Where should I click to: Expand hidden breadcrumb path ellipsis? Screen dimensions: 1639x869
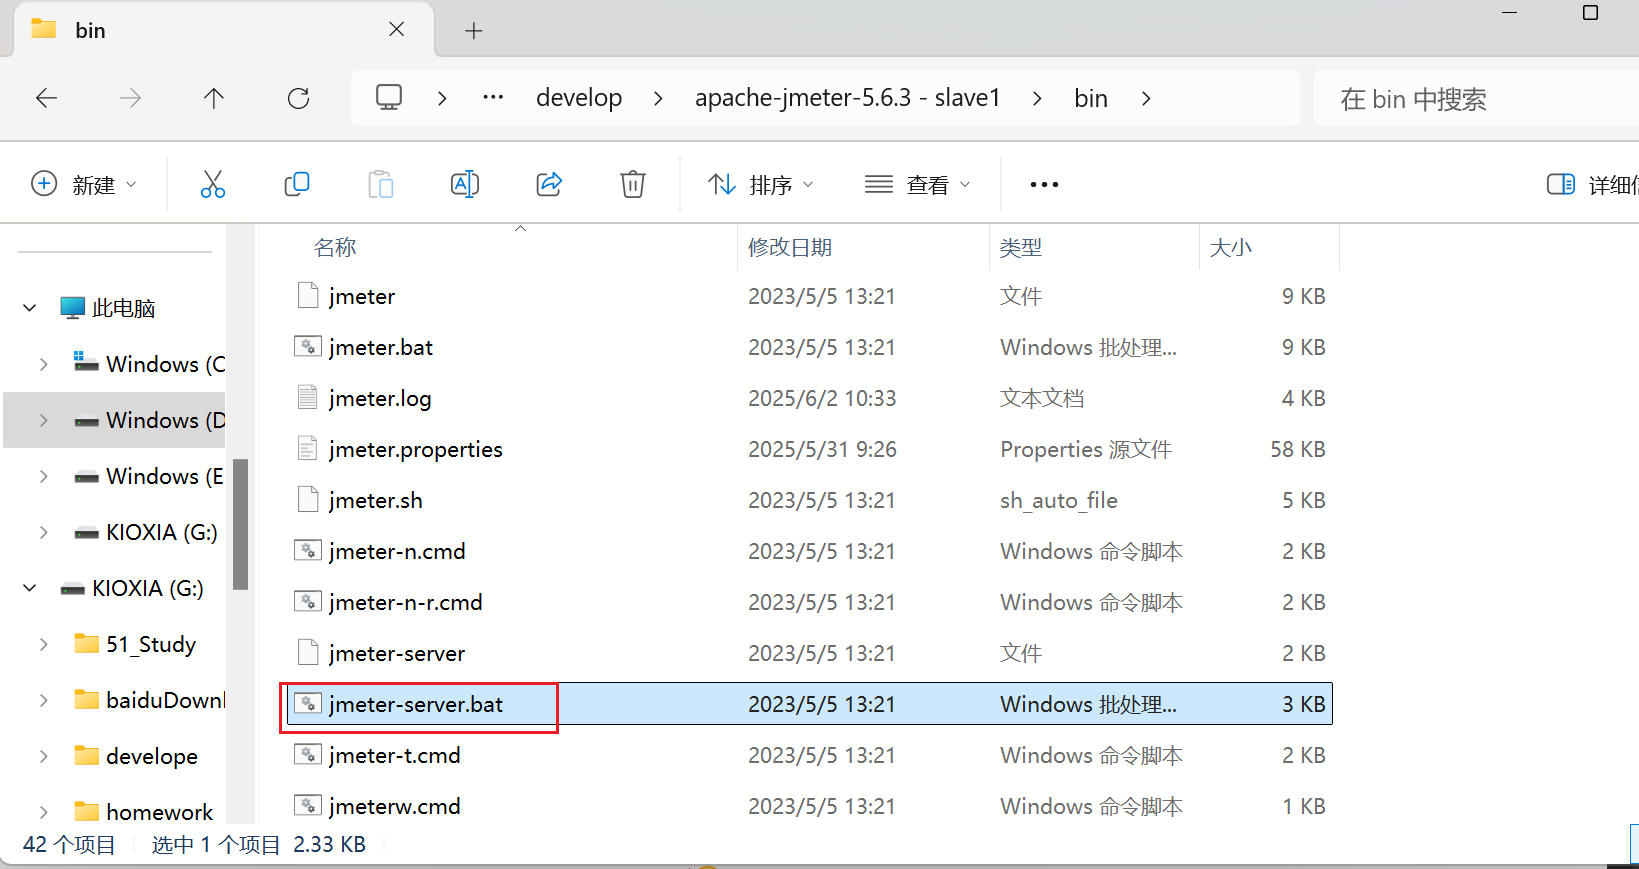pos(493,97)
